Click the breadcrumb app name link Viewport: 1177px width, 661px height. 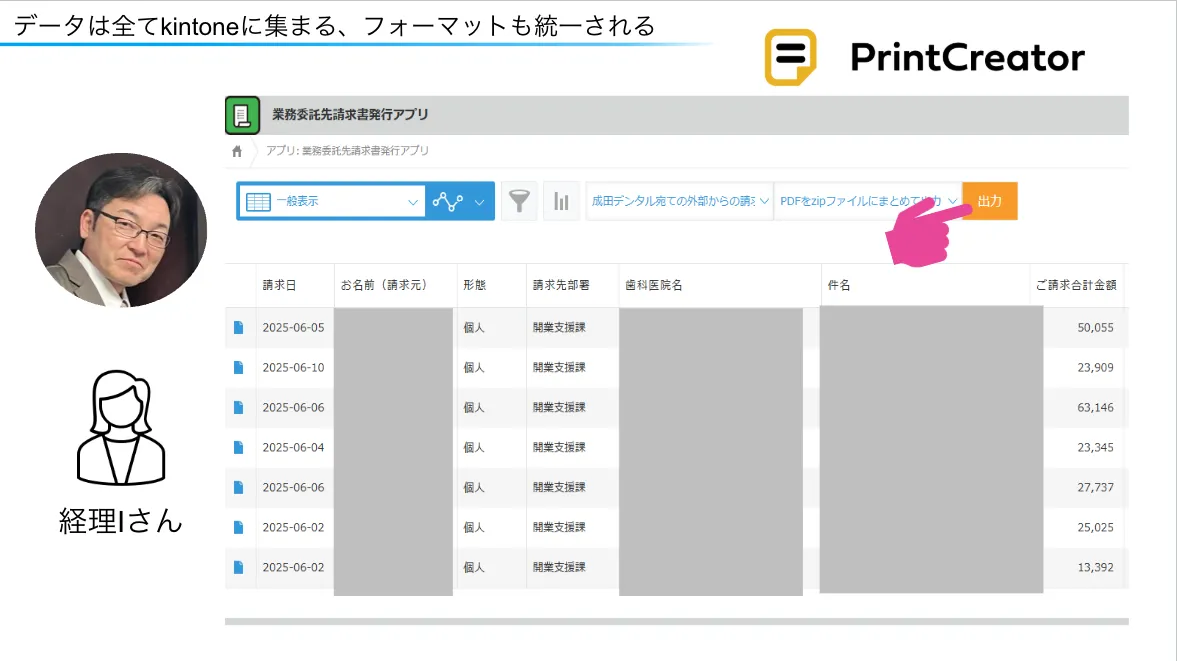tap(347, 151)
